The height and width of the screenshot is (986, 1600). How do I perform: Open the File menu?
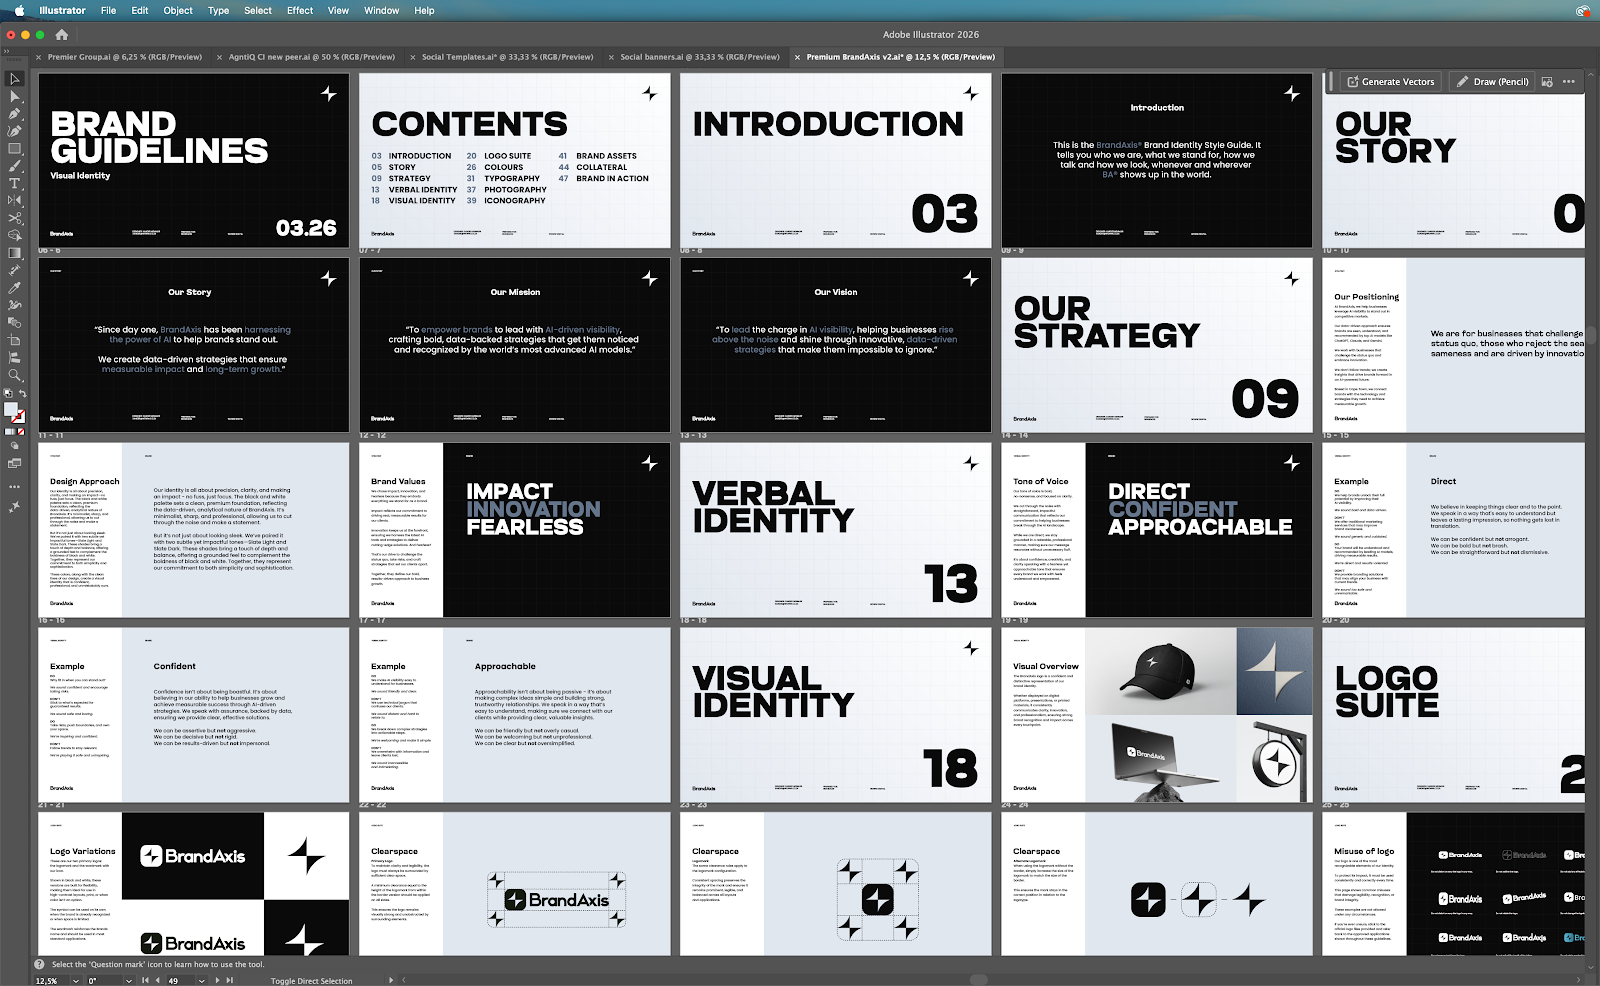click(x=108, y=10)
